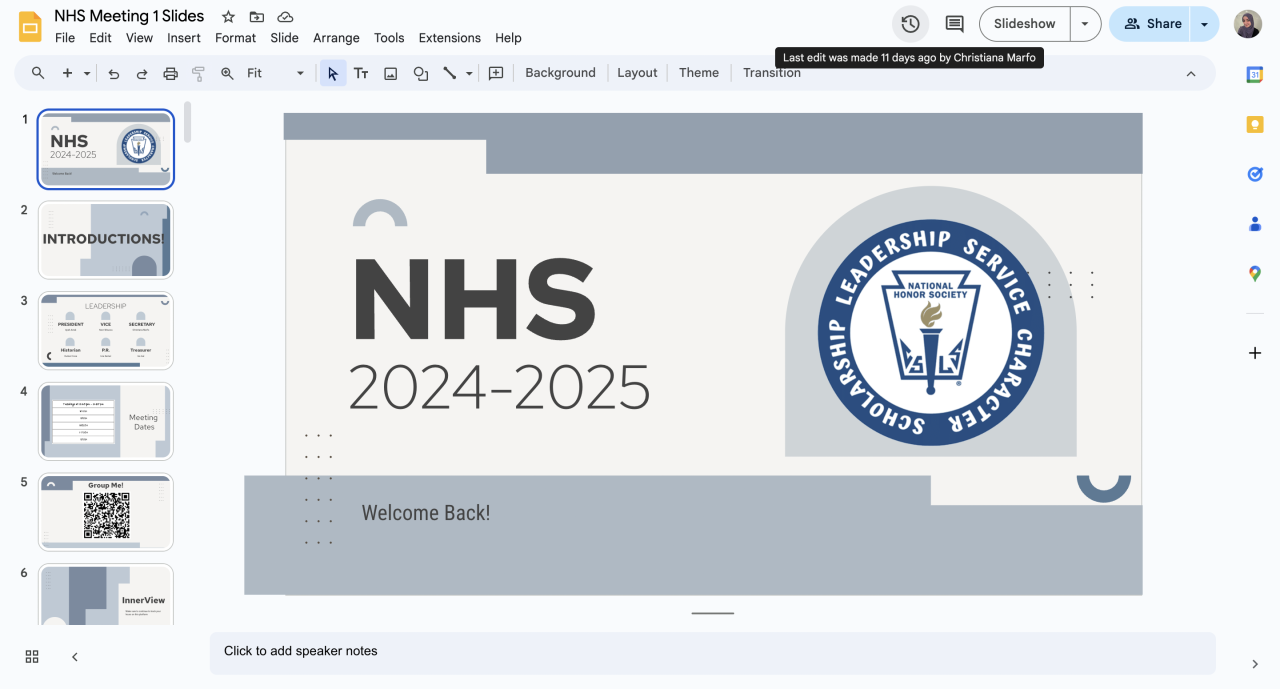Screen dimensions: 1280x689
Task: Open Share options dropdown arrow
Action: point(1205,24)
